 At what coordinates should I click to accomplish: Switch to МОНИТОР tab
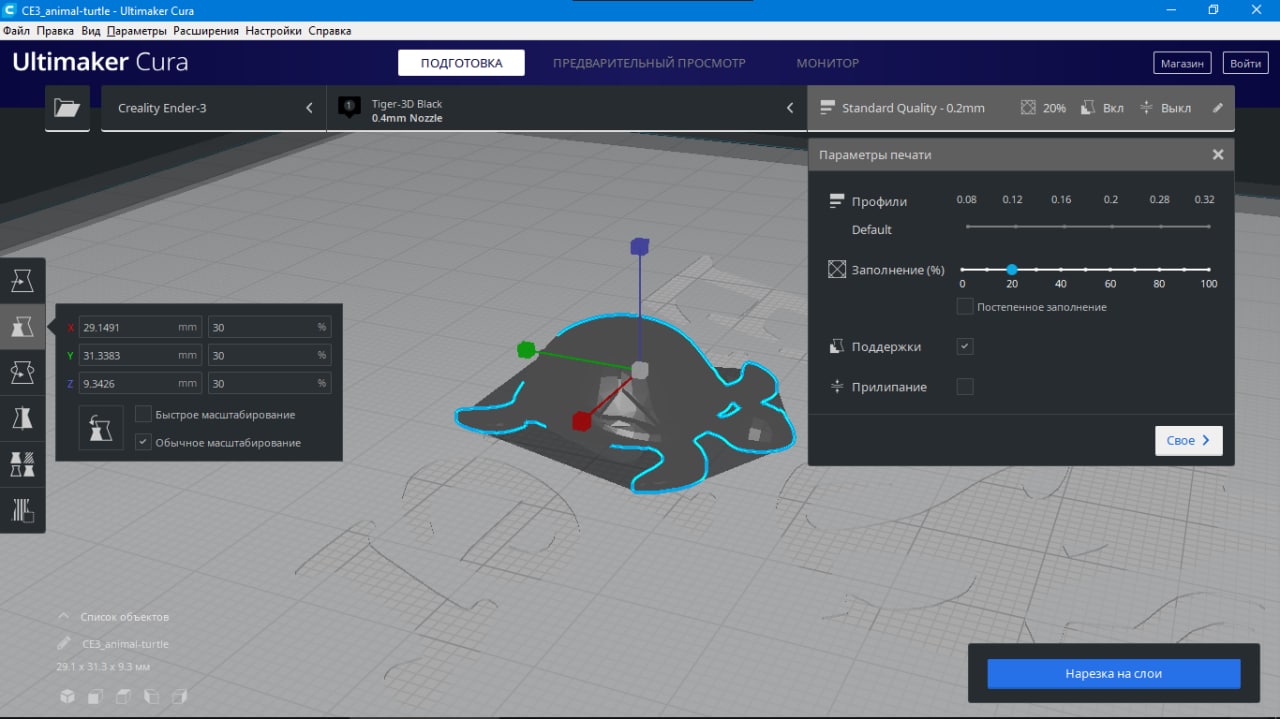(827, 63)
